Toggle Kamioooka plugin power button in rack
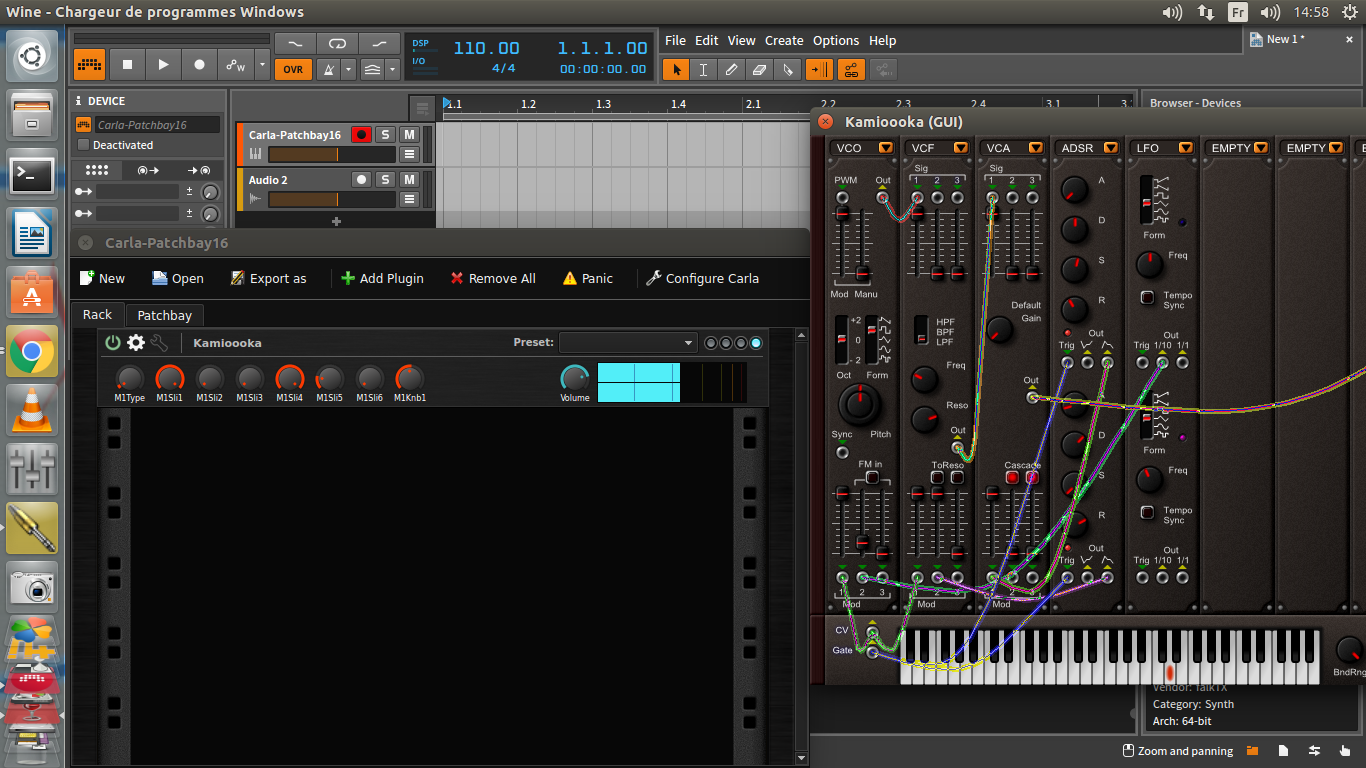Viewport: 1366px width, 768px height. click(113, 343)
